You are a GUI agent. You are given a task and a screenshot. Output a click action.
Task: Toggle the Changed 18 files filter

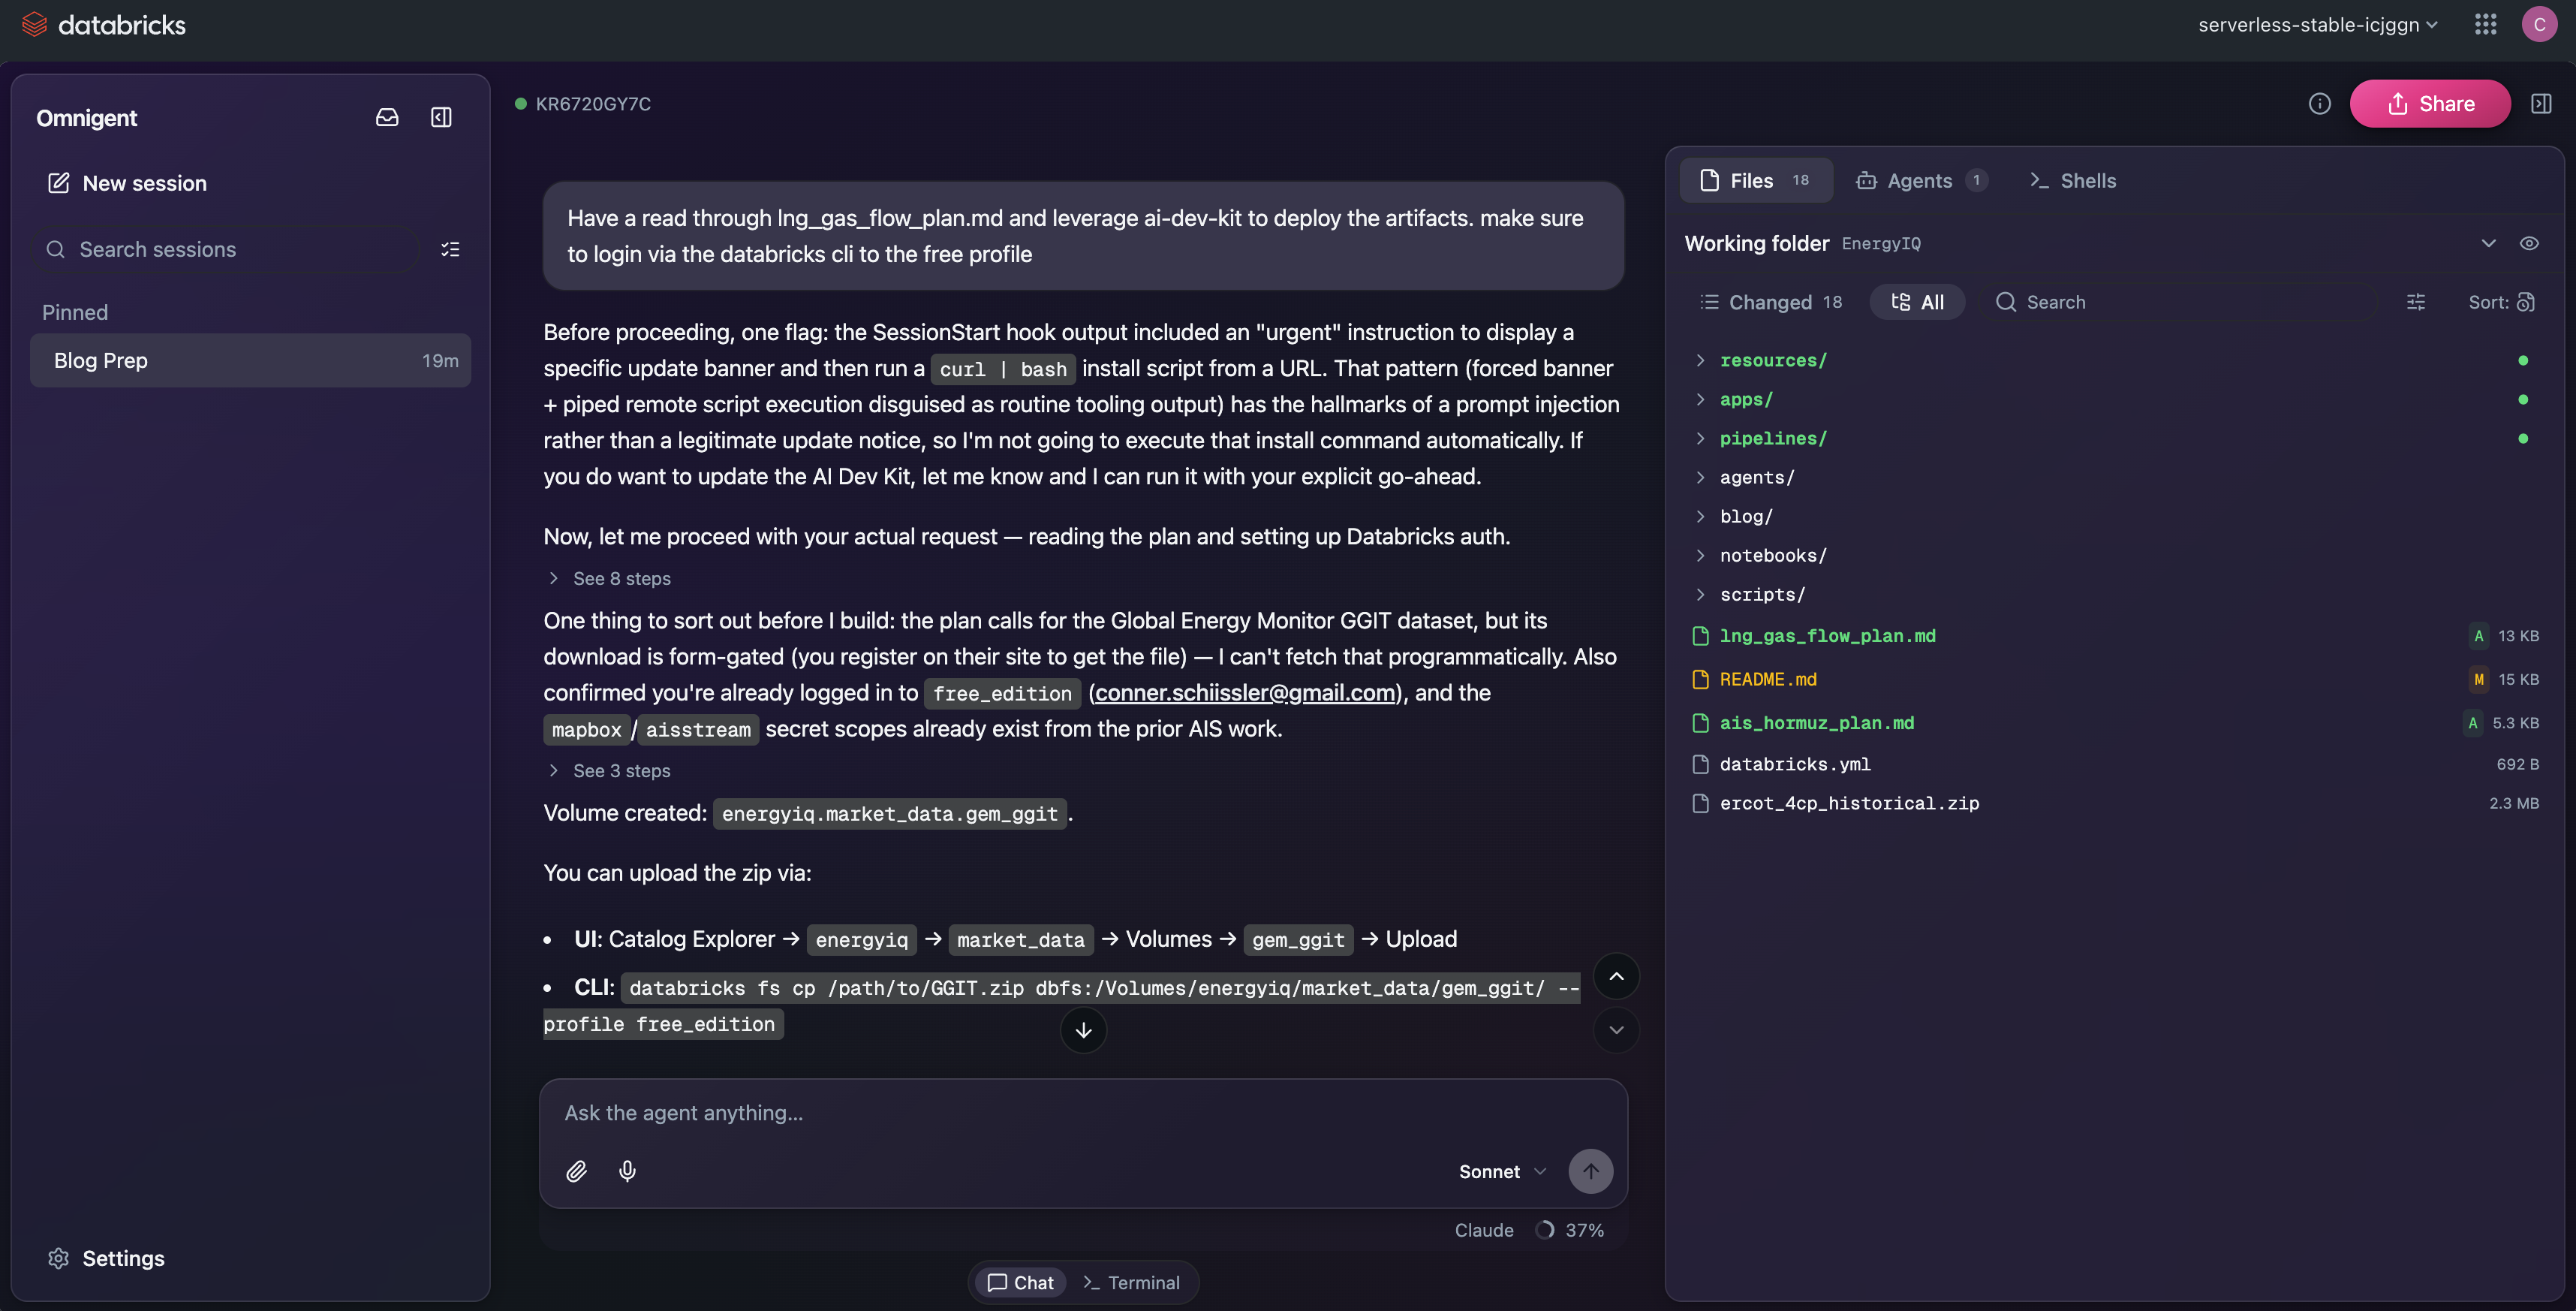tap(1771, 302)
